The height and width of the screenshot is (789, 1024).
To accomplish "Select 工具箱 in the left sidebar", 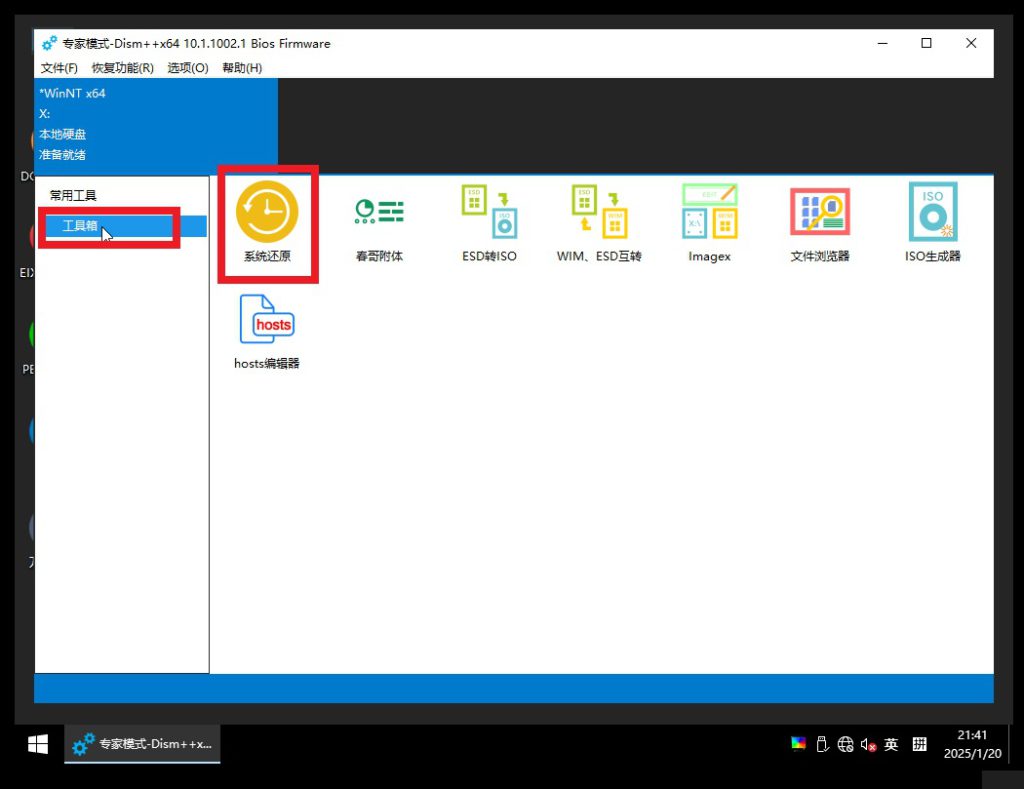I will tap(81, 226).
